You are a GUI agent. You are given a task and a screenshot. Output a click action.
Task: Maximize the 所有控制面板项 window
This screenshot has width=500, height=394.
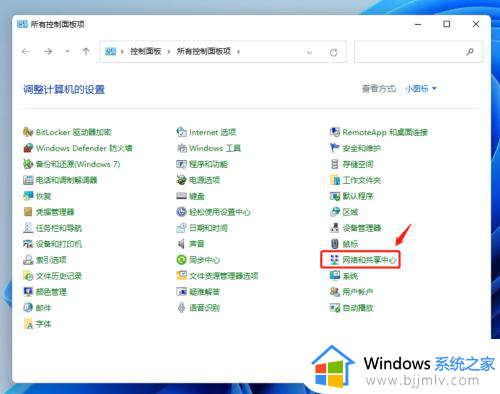(447, 24)
